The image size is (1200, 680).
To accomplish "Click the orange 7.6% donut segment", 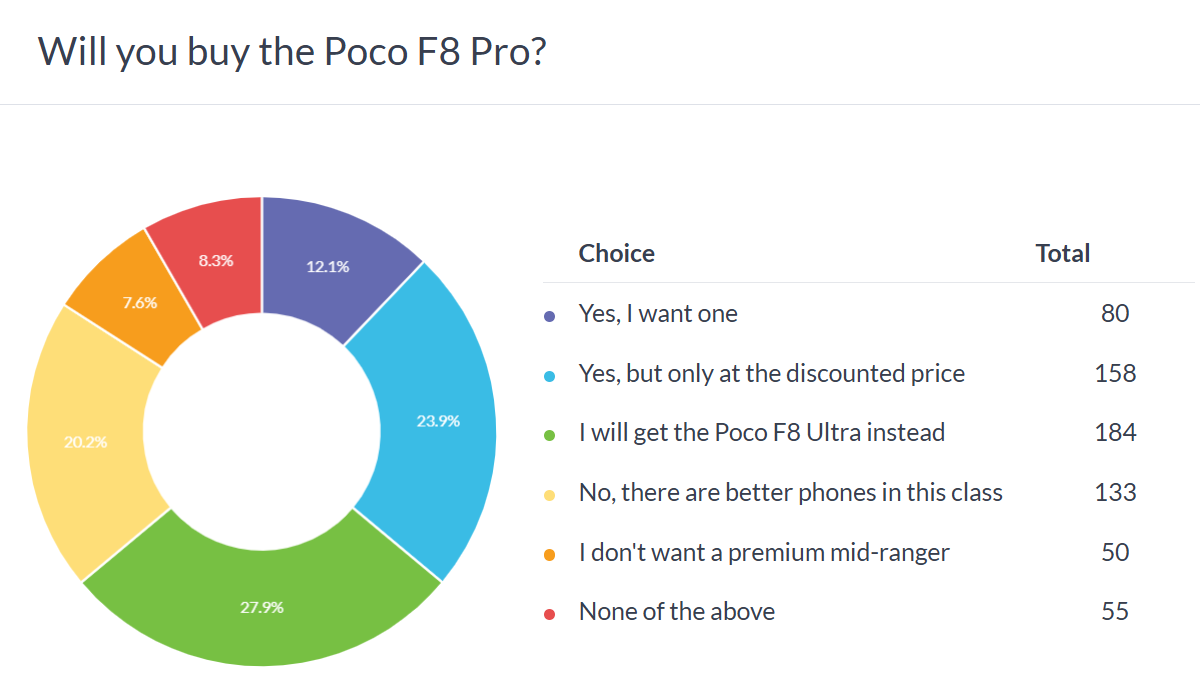I will coord(138,300).
